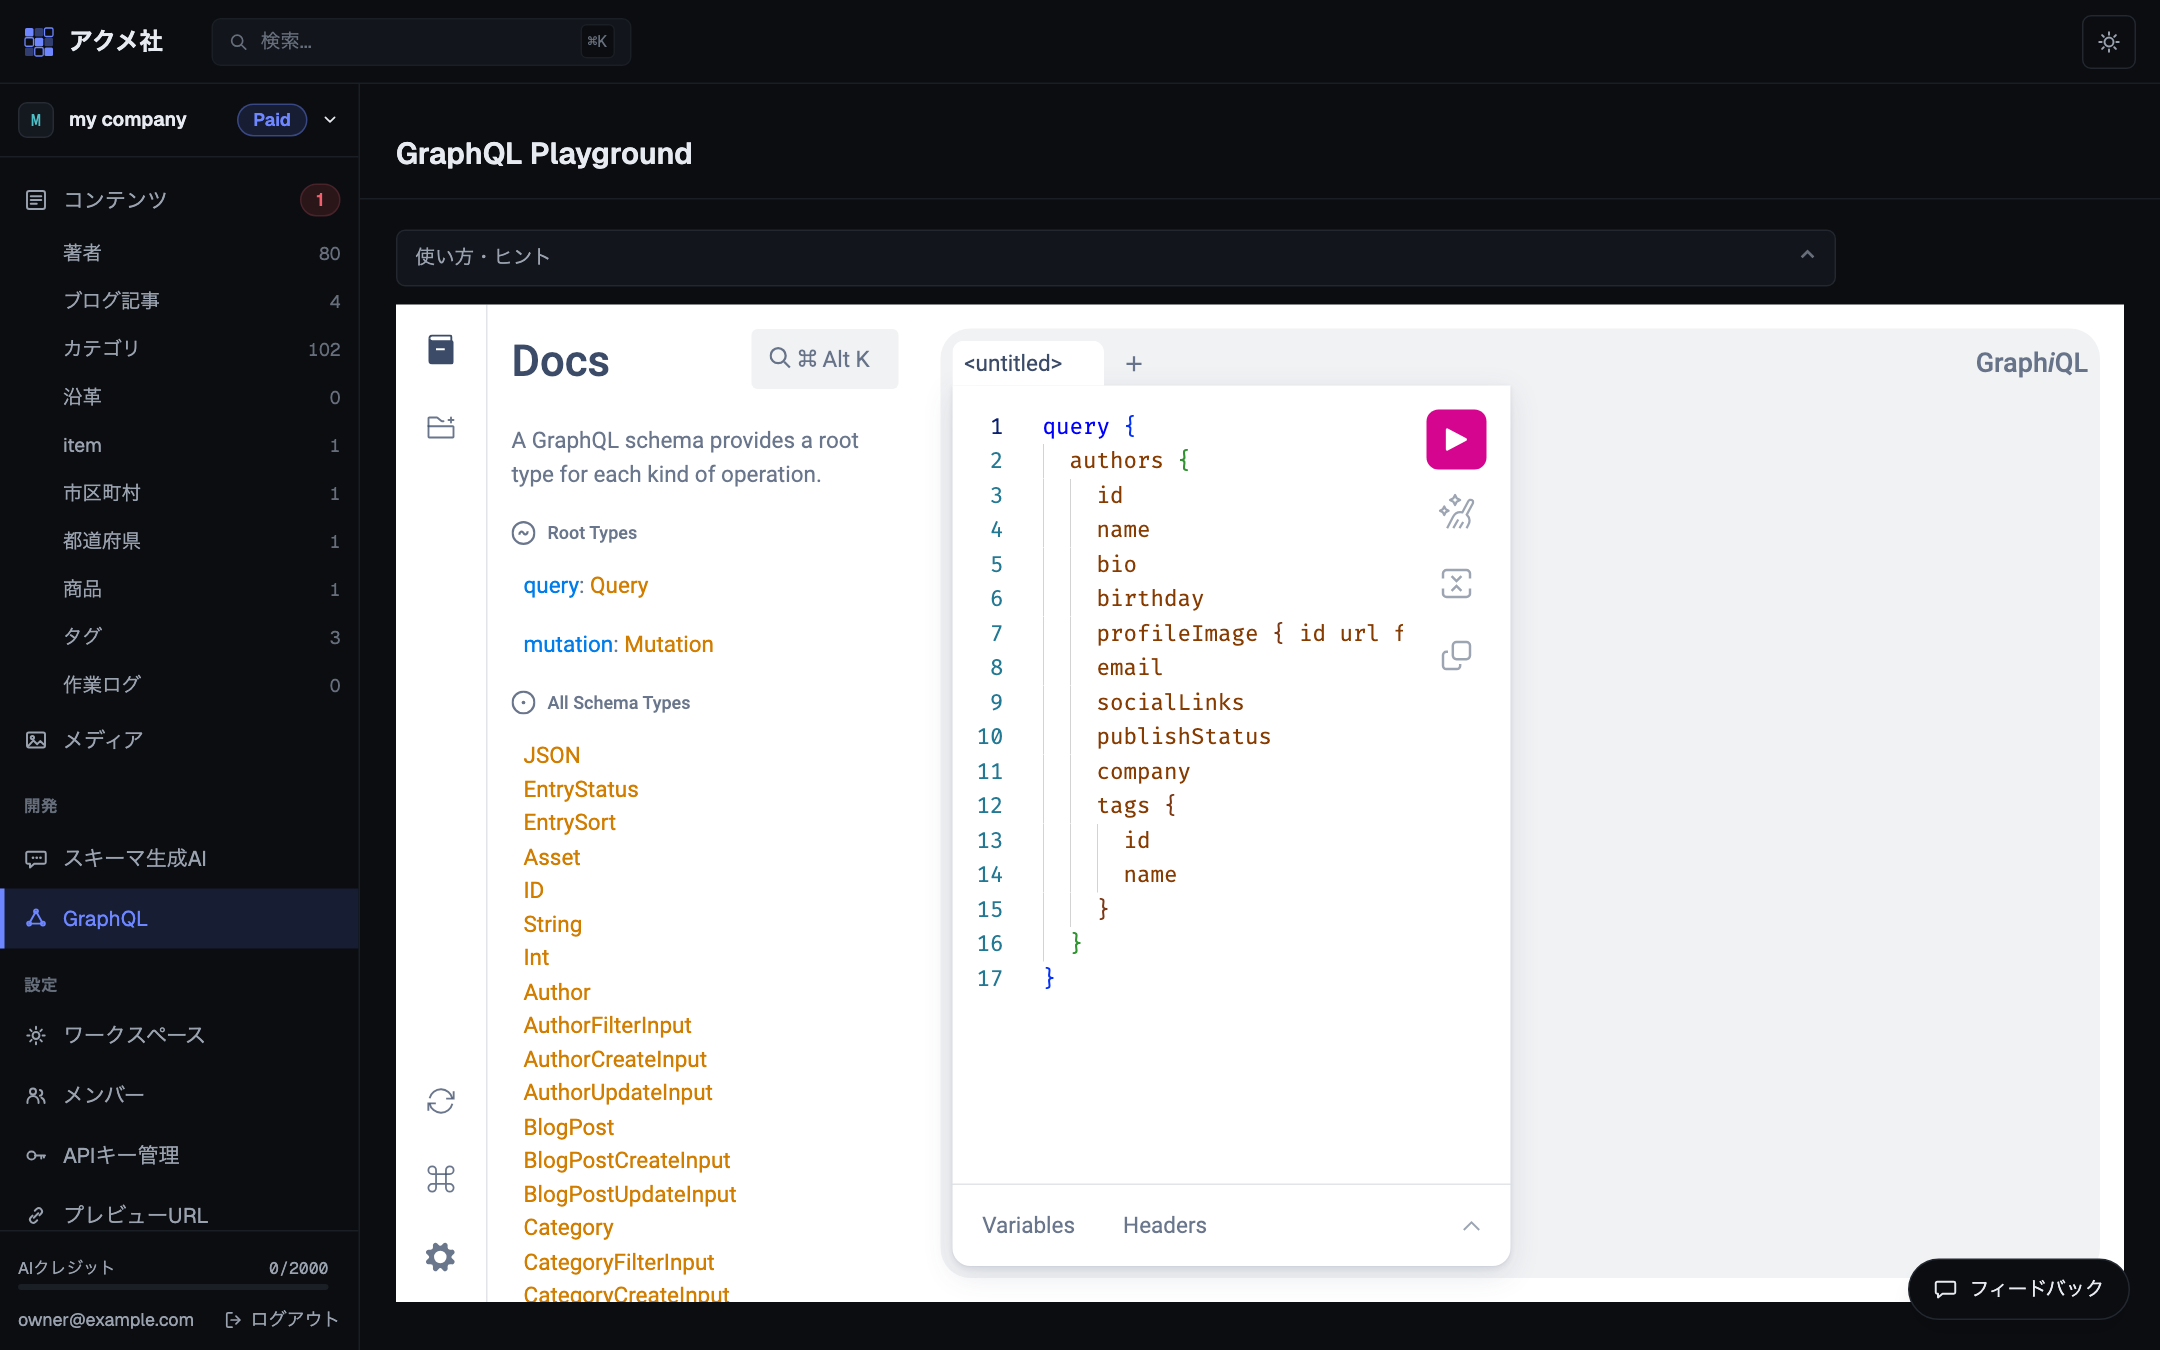Switch to the untitled query tab
This screenshot has height=1350, width=2160.
point(1027,363)
